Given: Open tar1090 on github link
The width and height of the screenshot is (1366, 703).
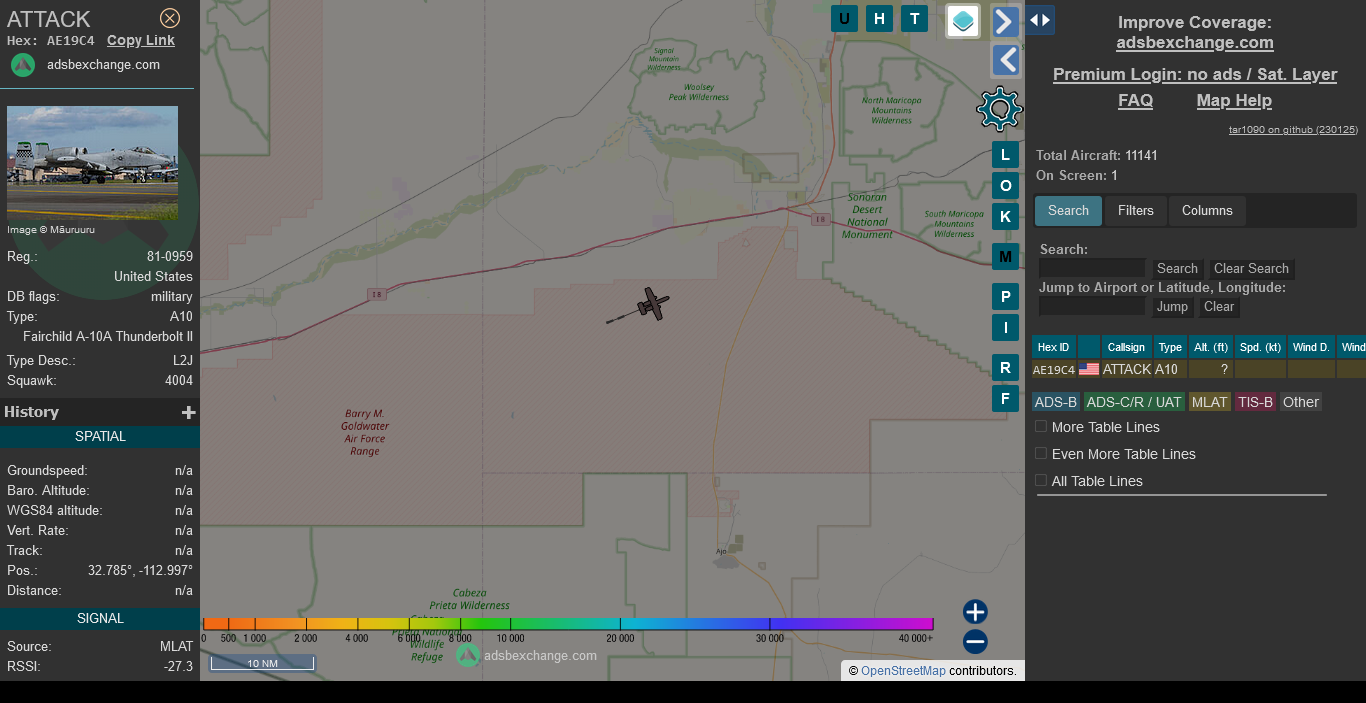Looking at the screenshot, I should tap(1293, 130).
